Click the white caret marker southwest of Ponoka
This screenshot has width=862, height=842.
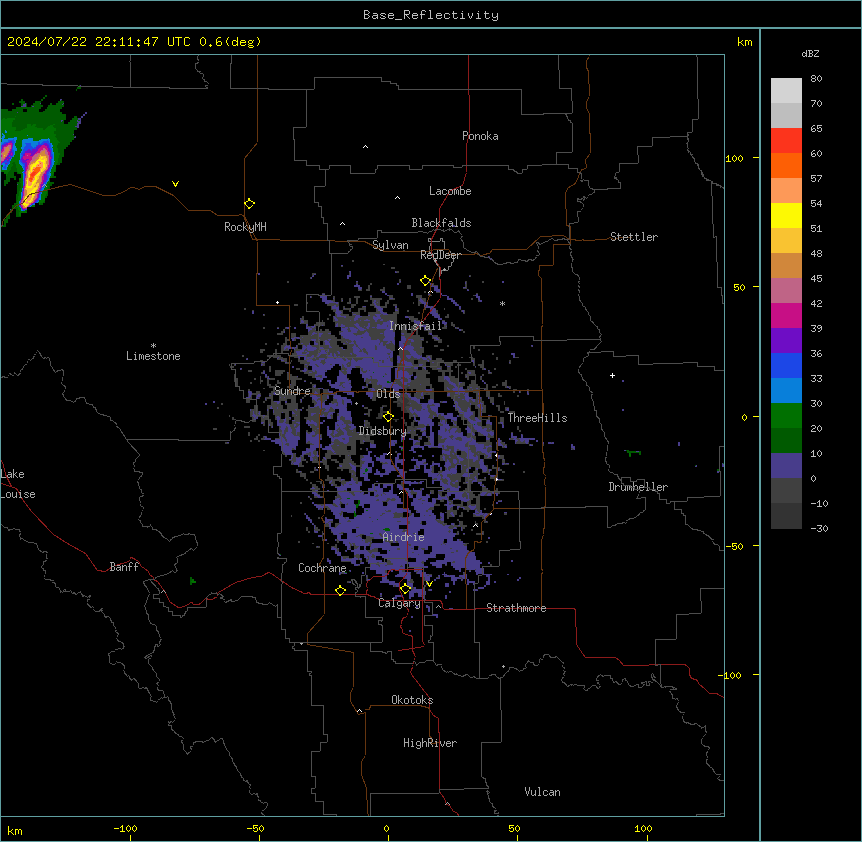point(365,147)
